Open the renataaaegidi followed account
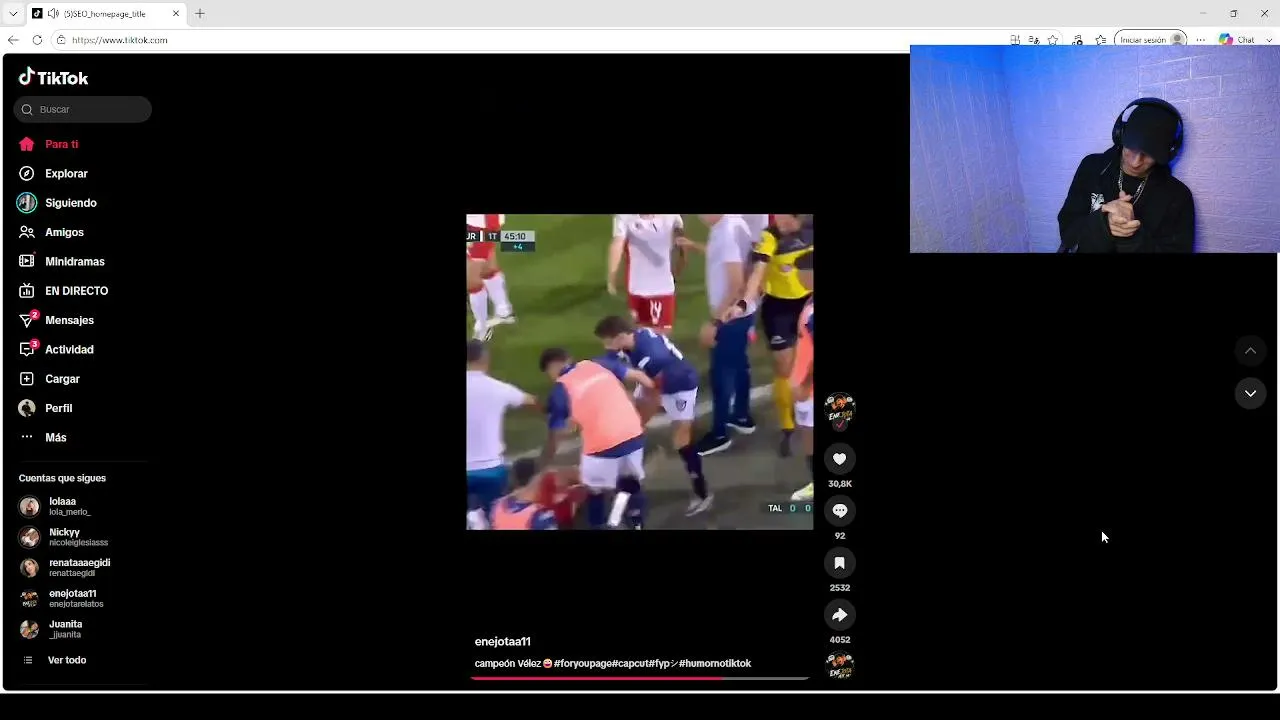Image resolution: width=1280 pixels, height=720 pixels. [x=66, y=567]
